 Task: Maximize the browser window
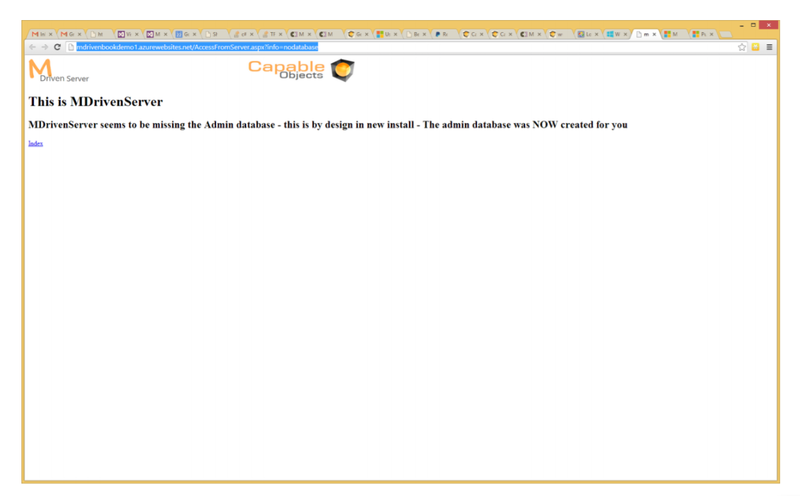754,24
